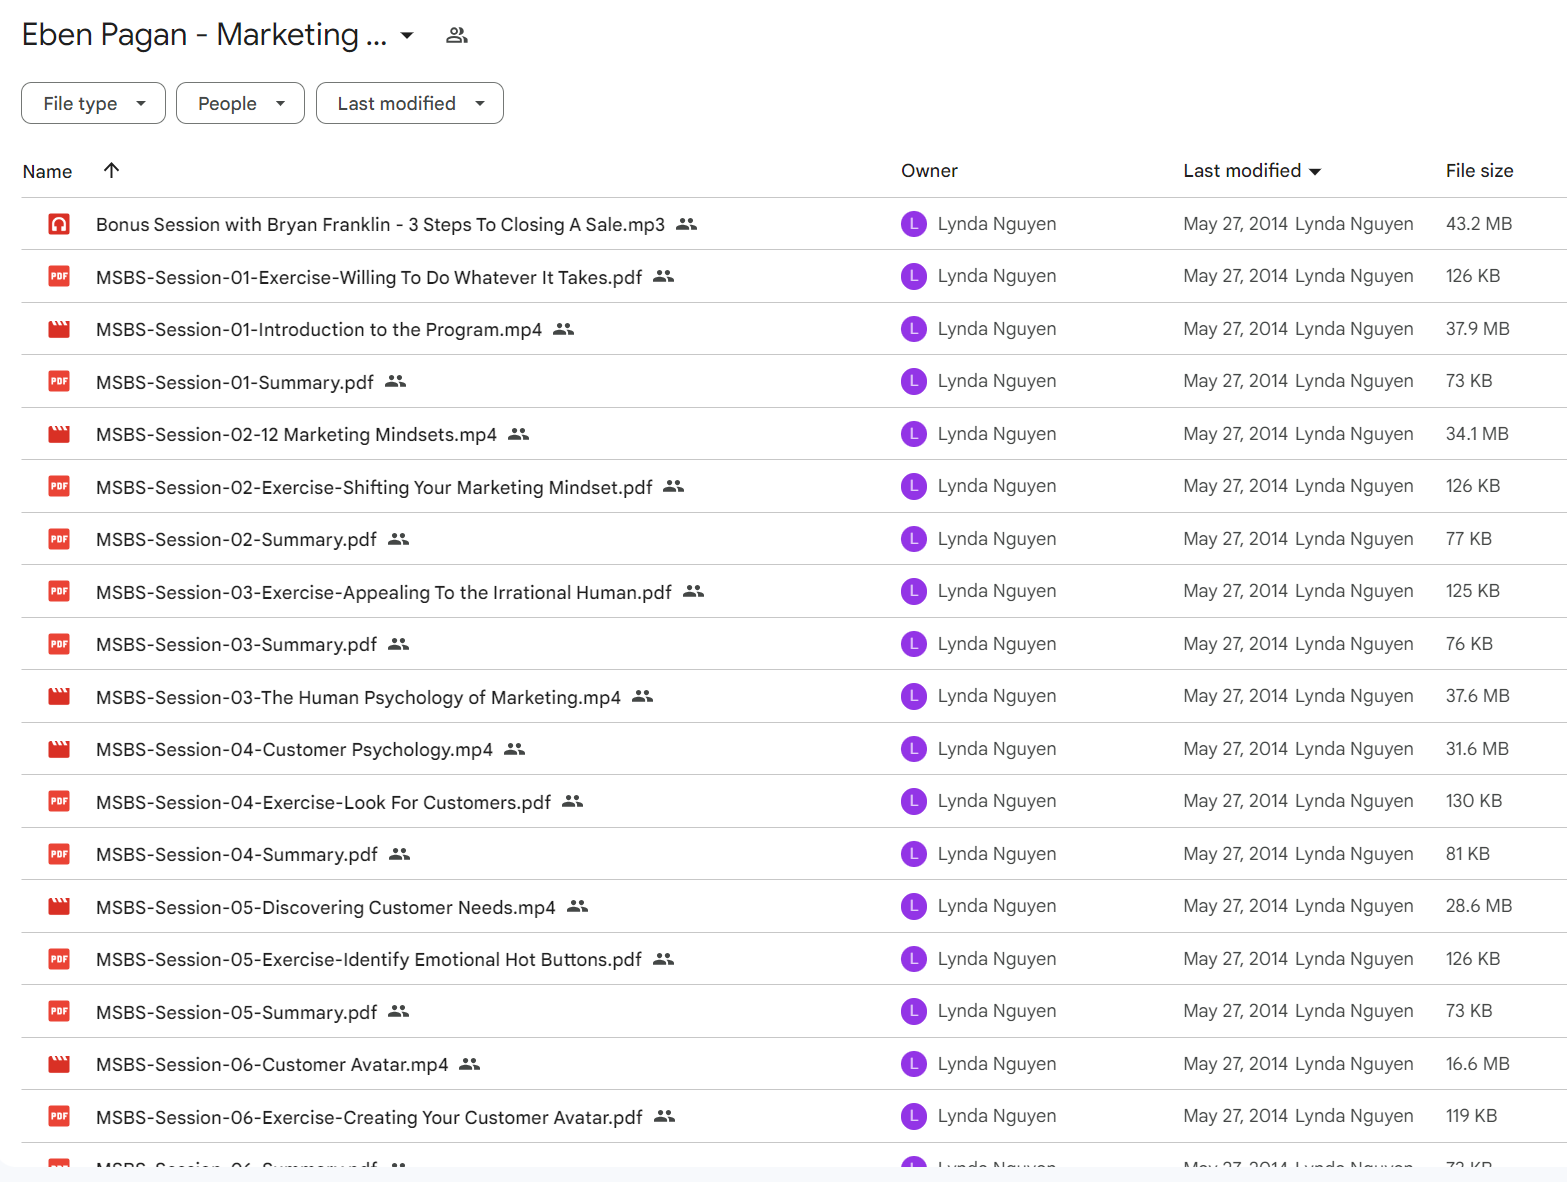Screen dimensions: 1567x1182
Task: Click Lynda Nguyen avatar in Session-03-Summary row
Action: point(914,644)
